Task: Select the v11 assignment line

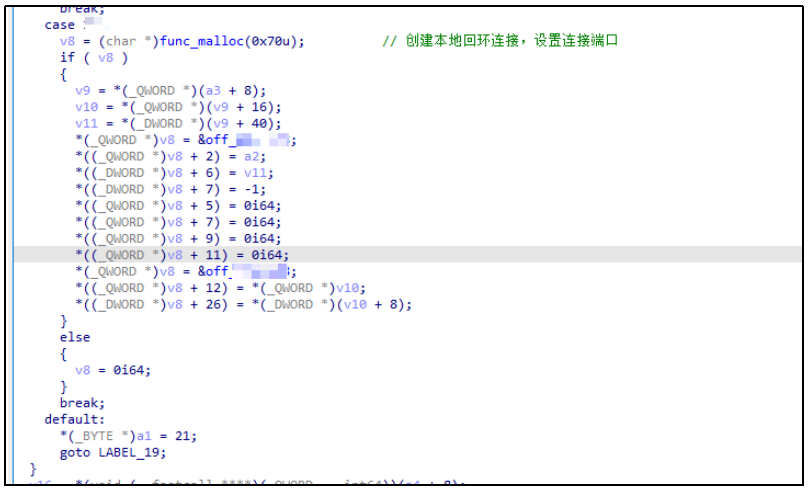Action: point(178,123)
